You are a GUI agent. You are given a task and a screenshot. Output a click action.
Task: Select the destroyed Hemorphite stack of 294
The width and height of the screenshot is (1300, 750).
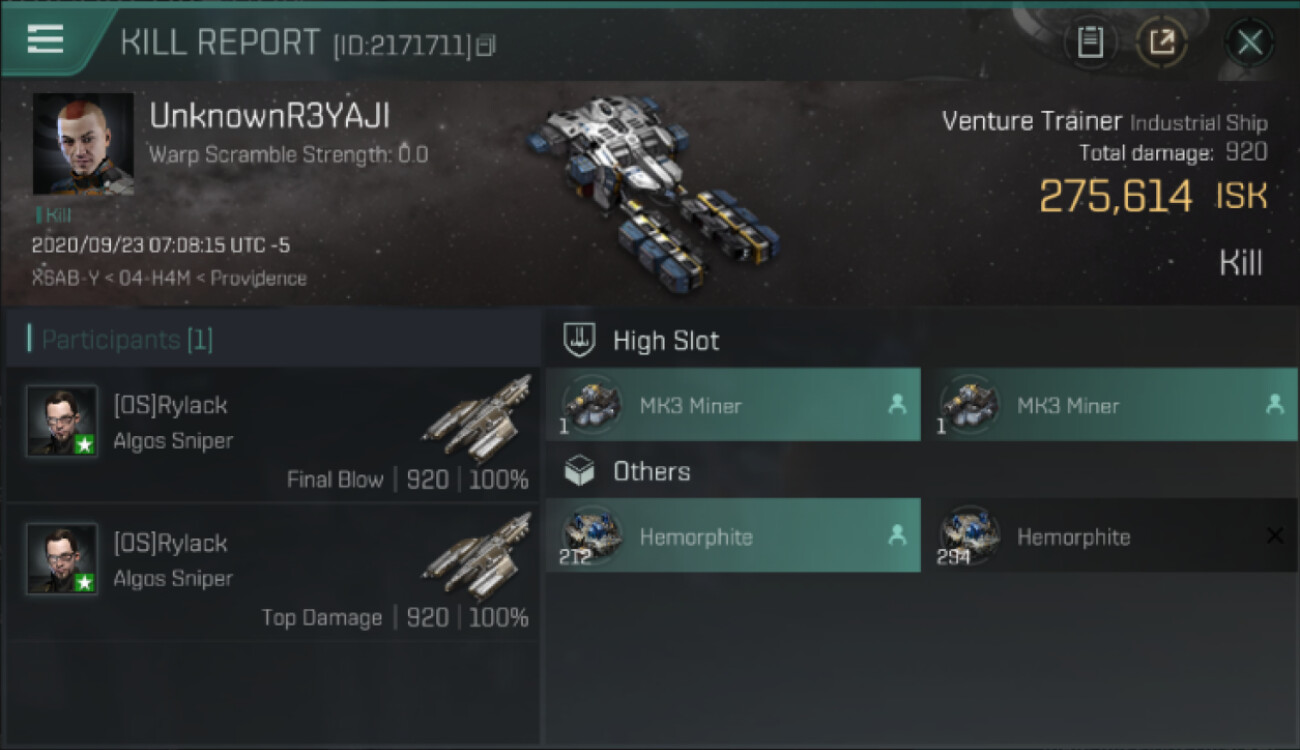1110,535
